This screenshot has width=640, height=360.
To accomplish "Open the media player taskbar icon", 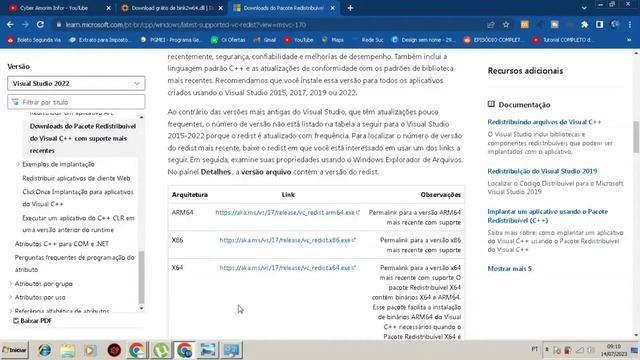I will 91,350.
